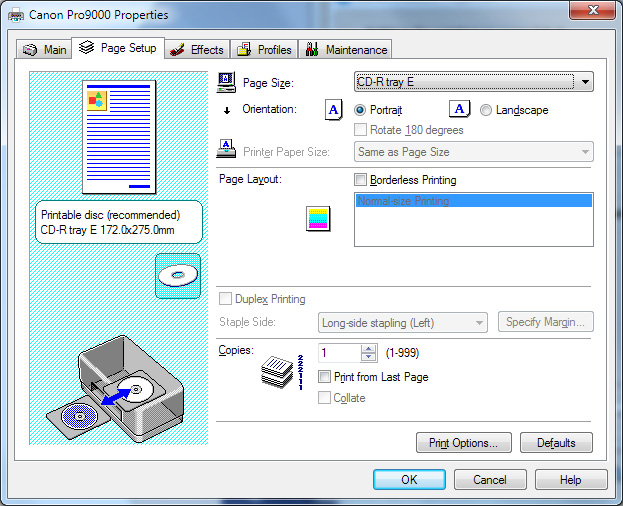Click the Page Size icon

point(227,83)
